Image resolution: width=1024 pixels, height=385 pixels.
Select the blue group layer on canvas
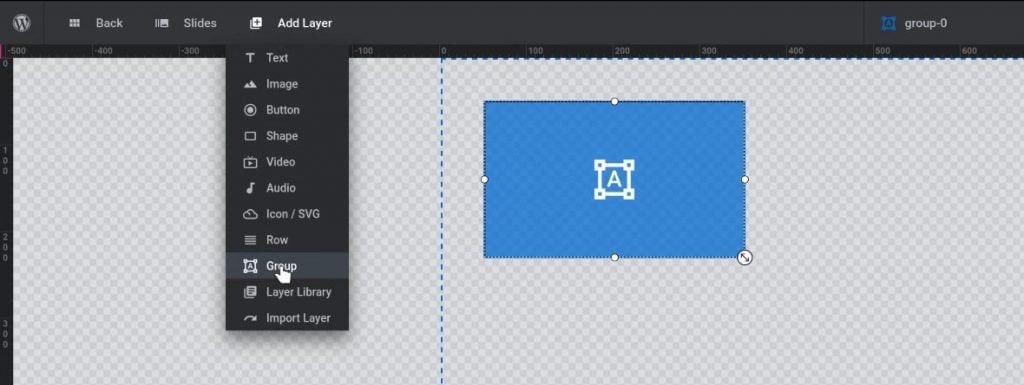(x=614, y=179)
